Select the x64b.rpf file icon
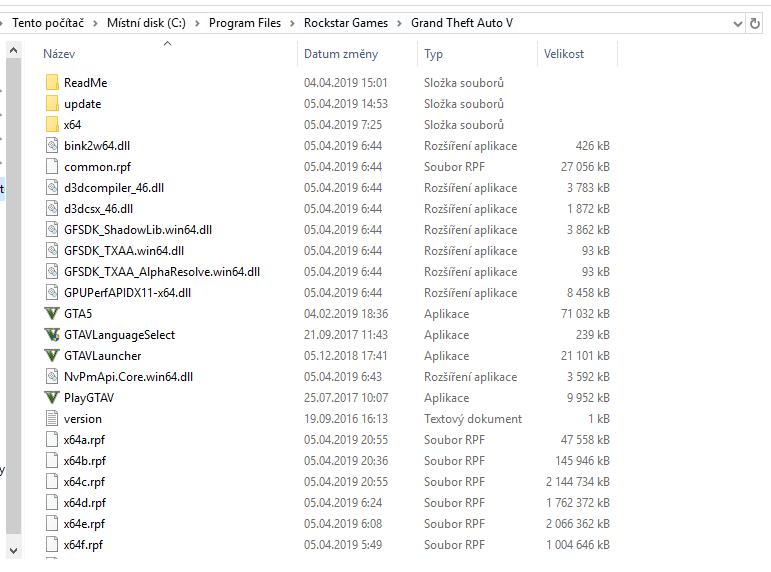The width and height of the screenshot is (771, 572). [x=52, y=461]
